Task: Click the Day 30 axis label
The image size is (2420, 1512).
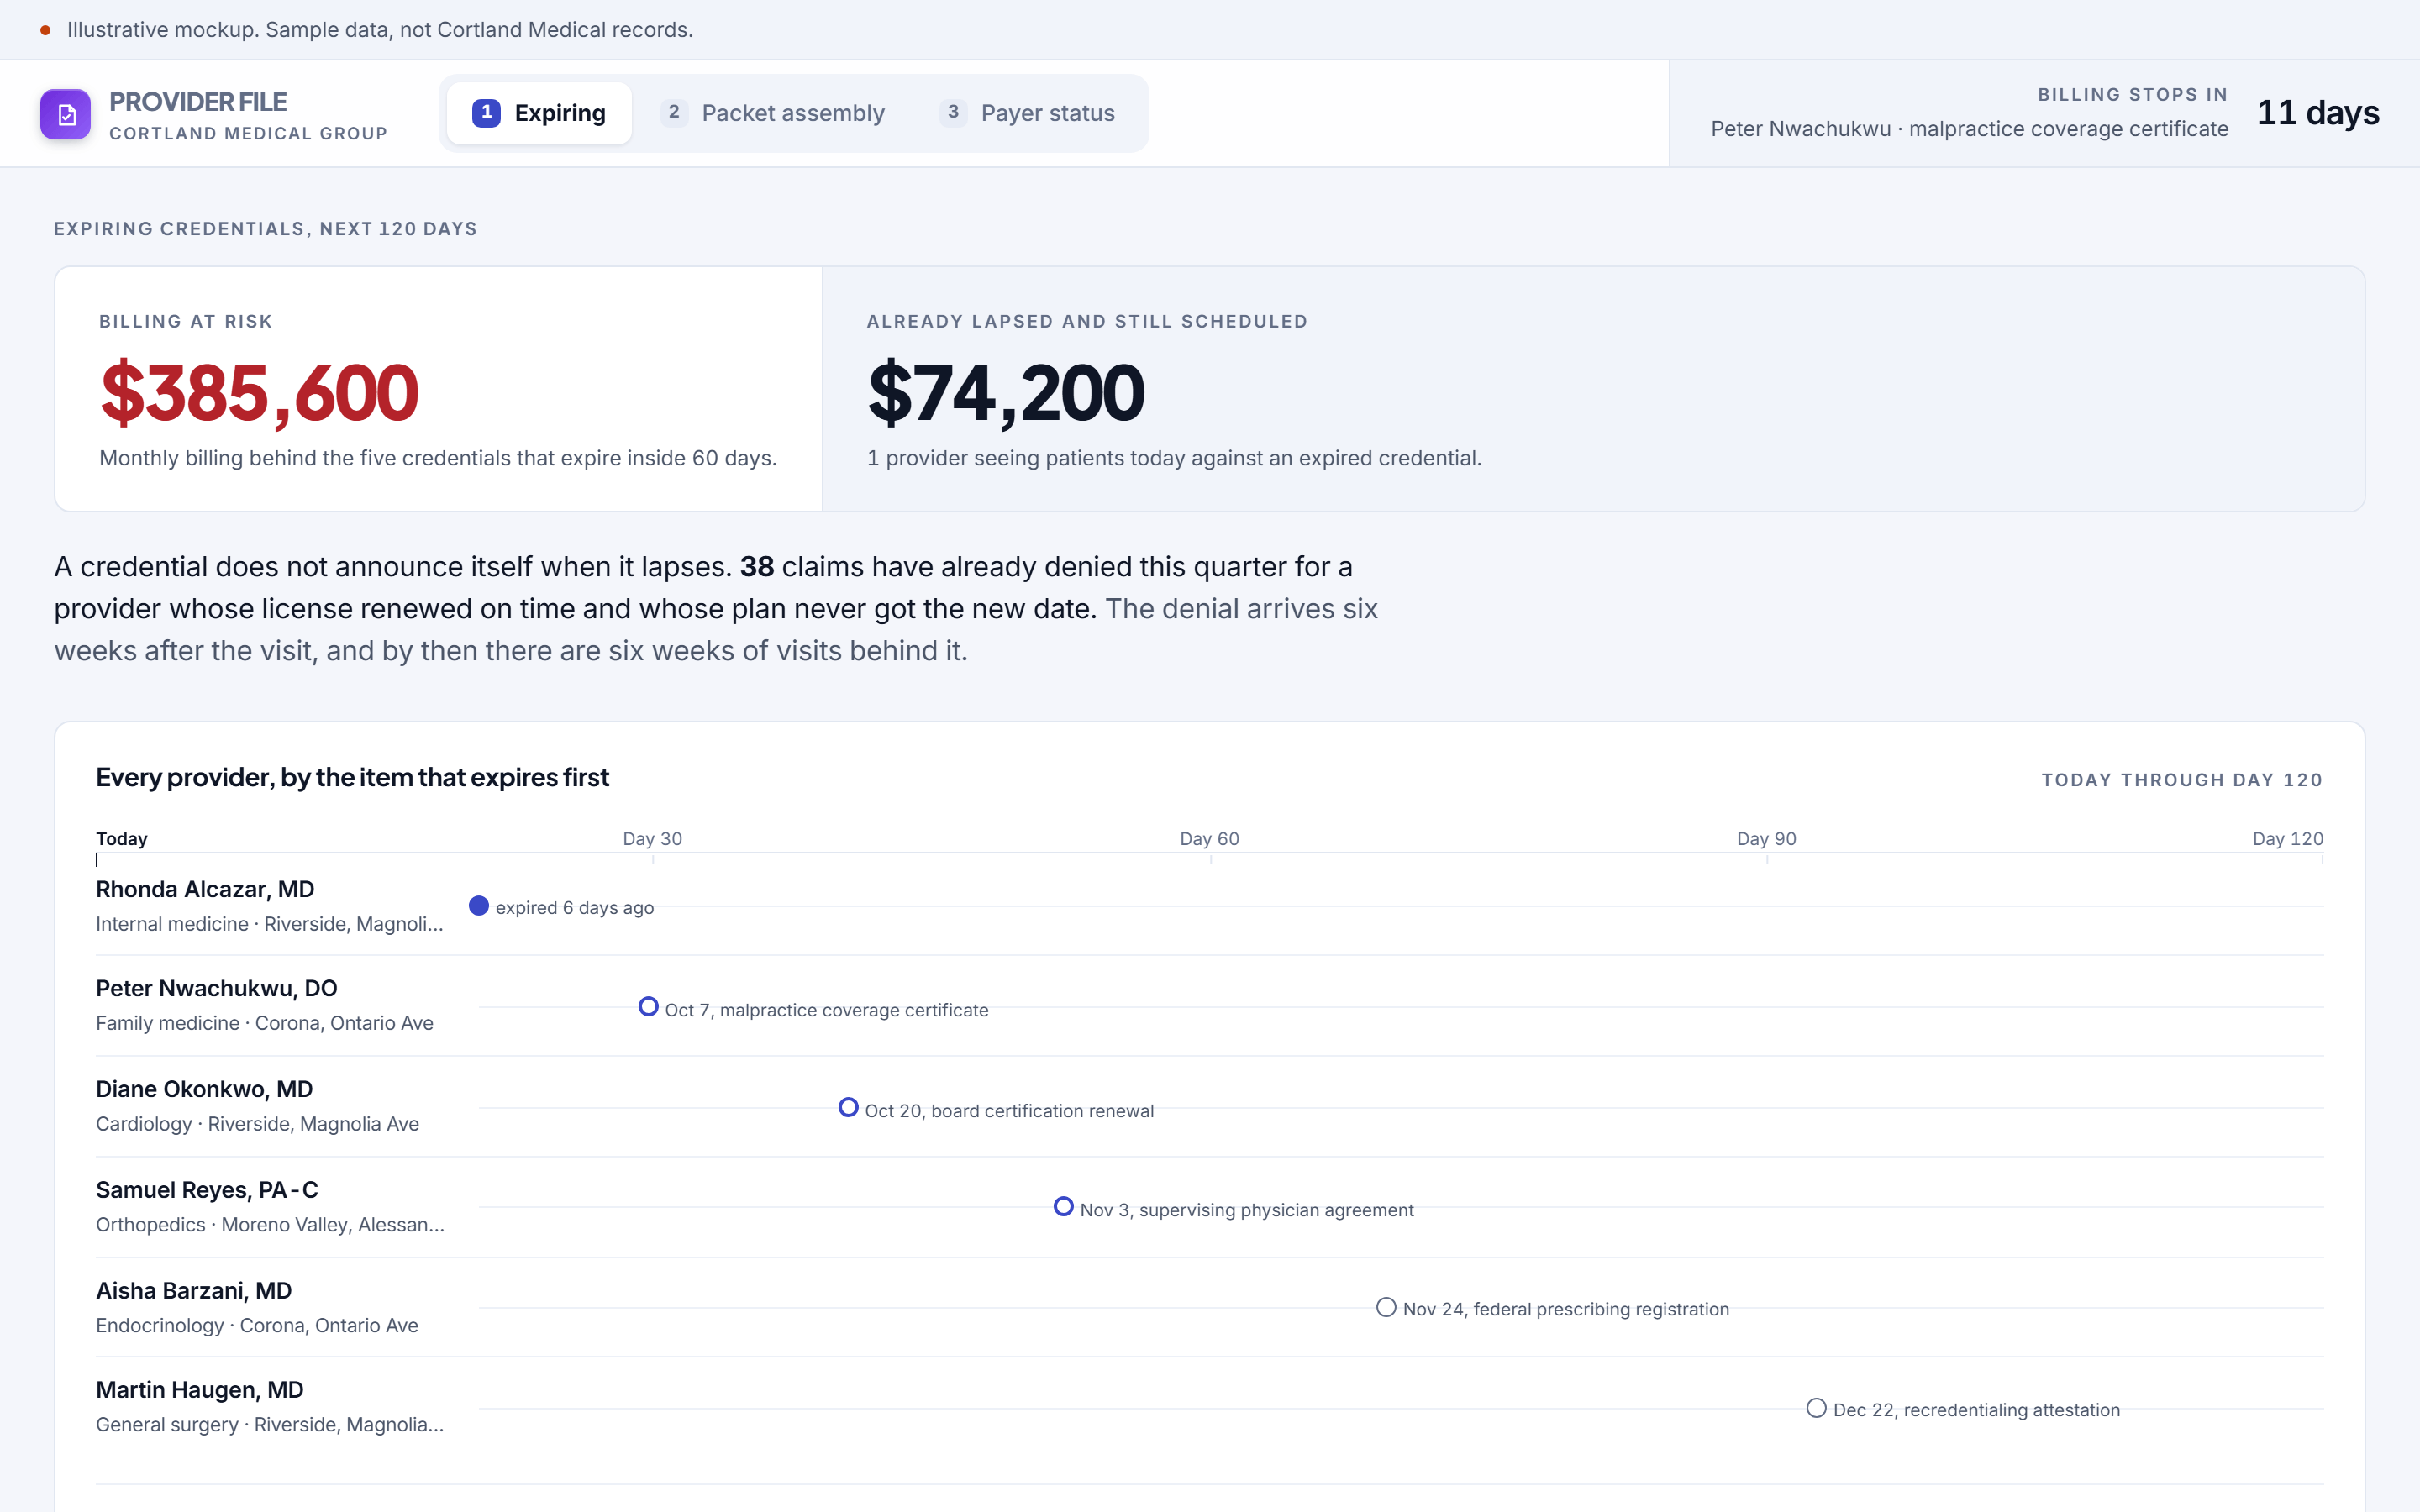Action: 652,839
